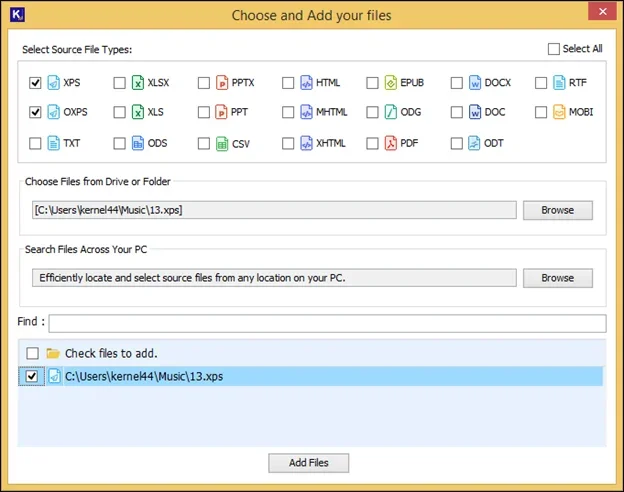Check the ODG file type checkbox

point(372,112)
